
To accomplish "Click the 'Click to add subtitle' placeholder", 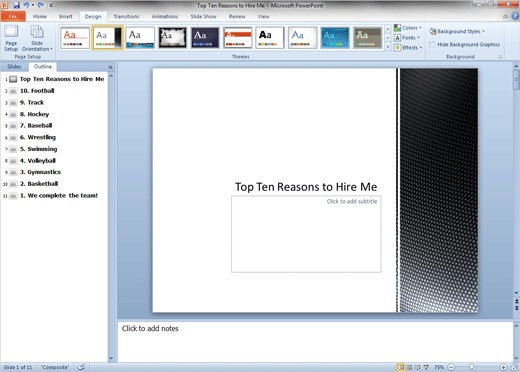I will [306, 234].
